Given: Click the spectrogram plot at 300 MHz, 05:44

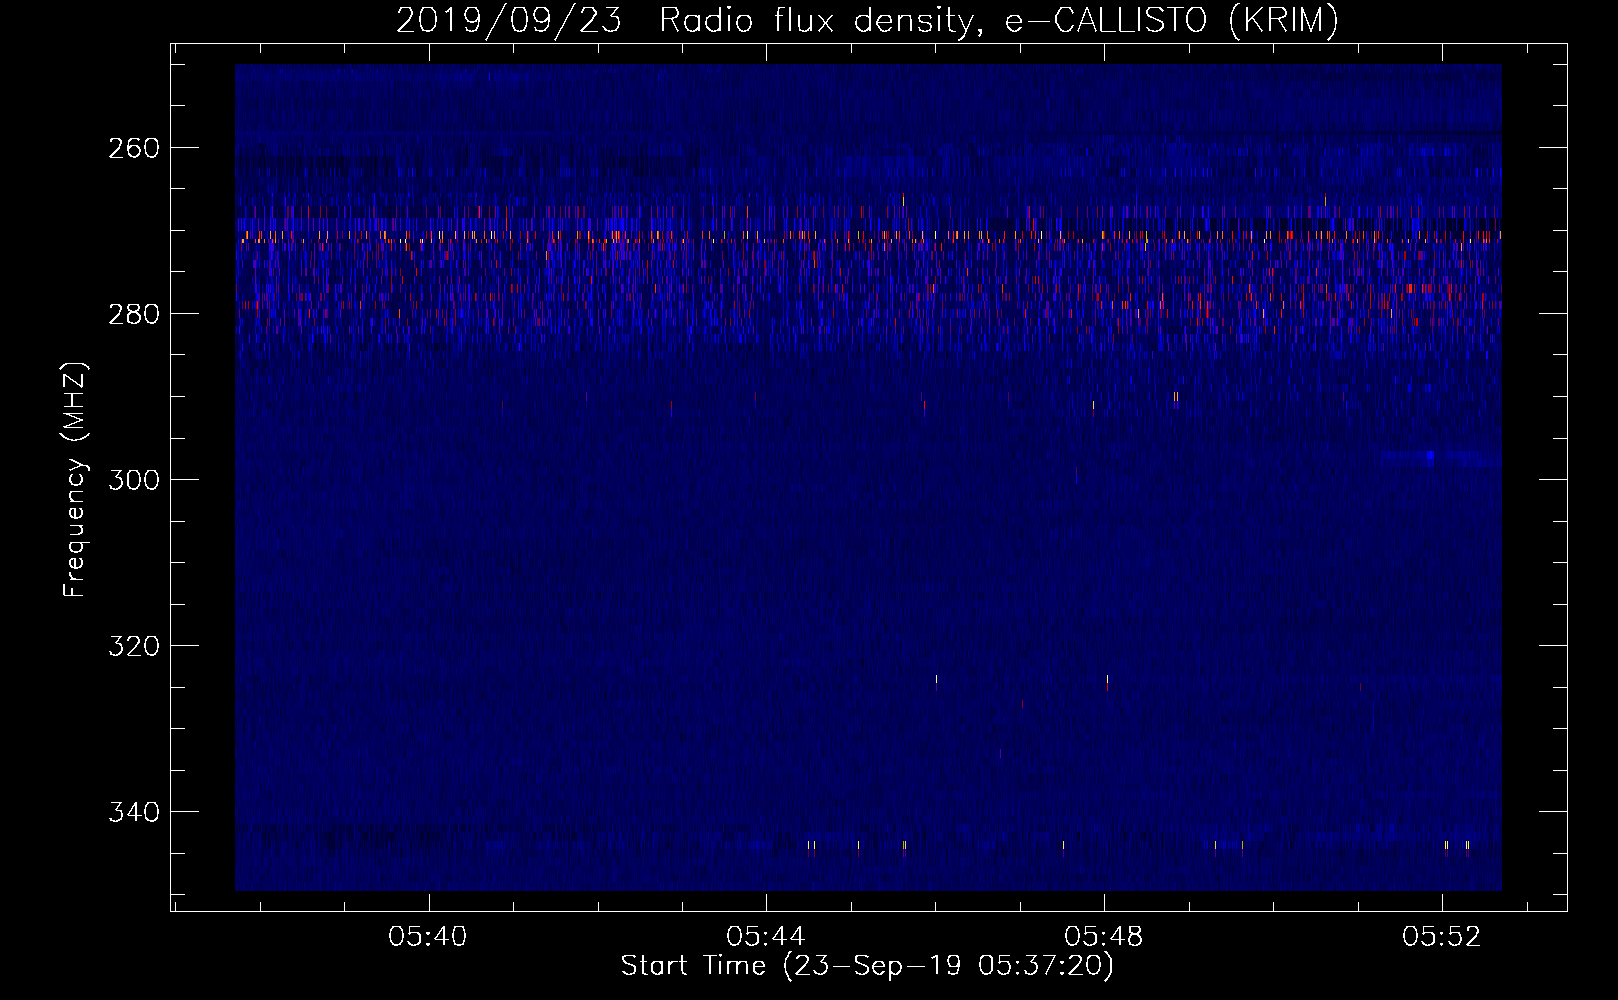Looking at the screenshot, I should point(766,479).
